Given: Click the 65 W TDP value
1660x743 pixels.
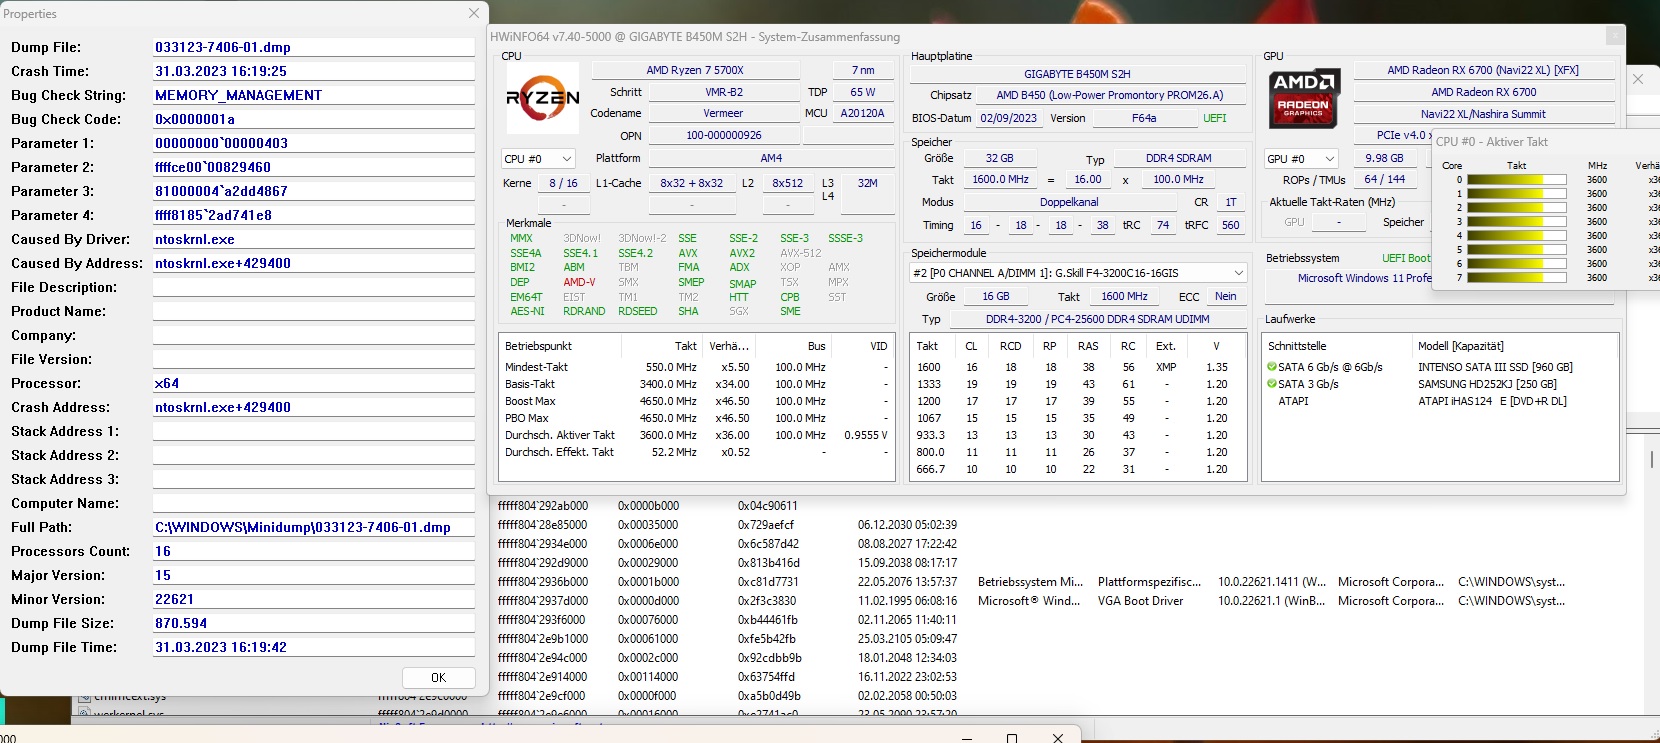Looking at the screenshot, I should click(862, 92).
